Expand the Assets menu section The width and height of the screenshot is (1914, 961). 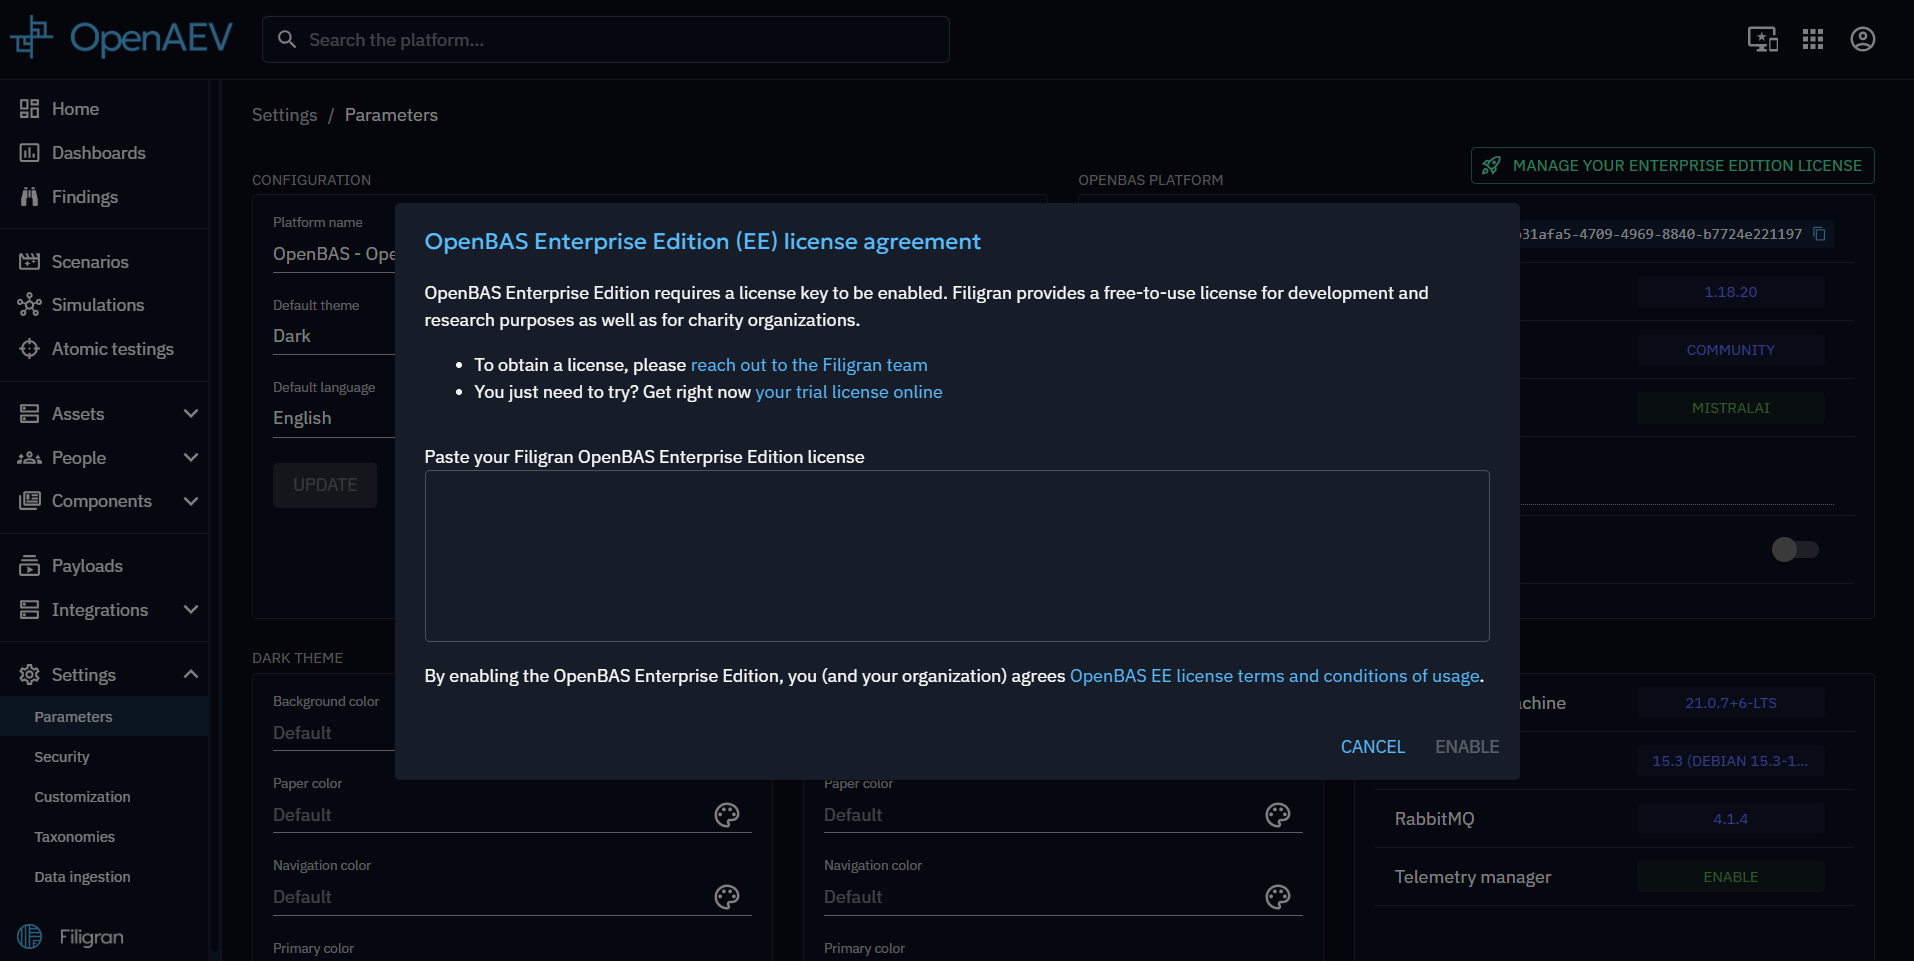190,414
